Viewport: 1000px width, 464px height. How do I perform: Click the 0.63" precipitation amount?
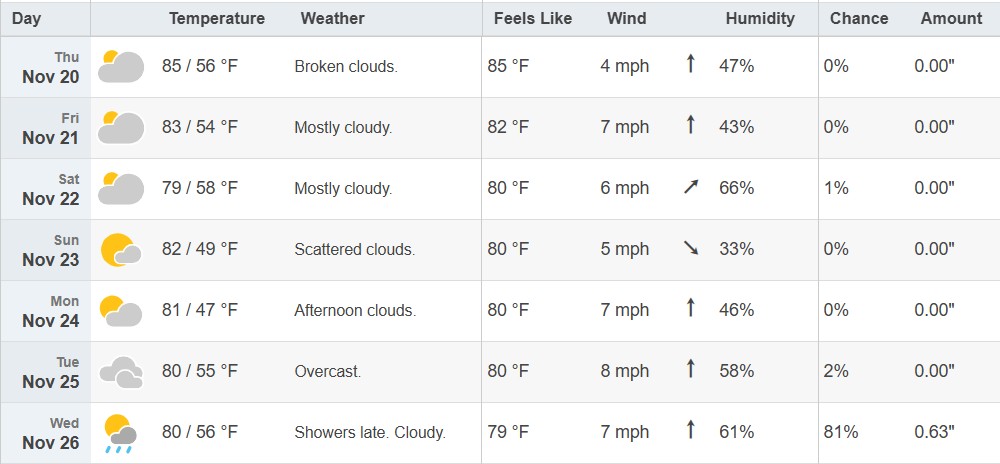pos(934,433)
